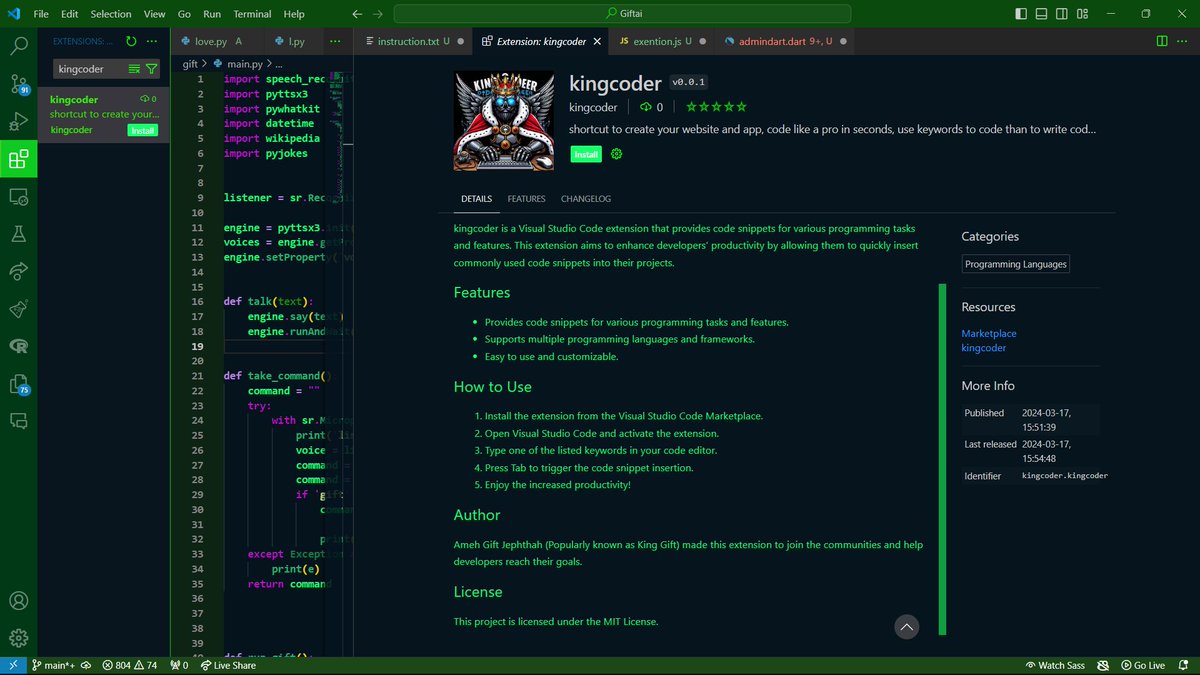The height and width of the screenshot is (675, 1200).
Task: Open the Manage gear in activity bar
Action: tap(18, 638)
